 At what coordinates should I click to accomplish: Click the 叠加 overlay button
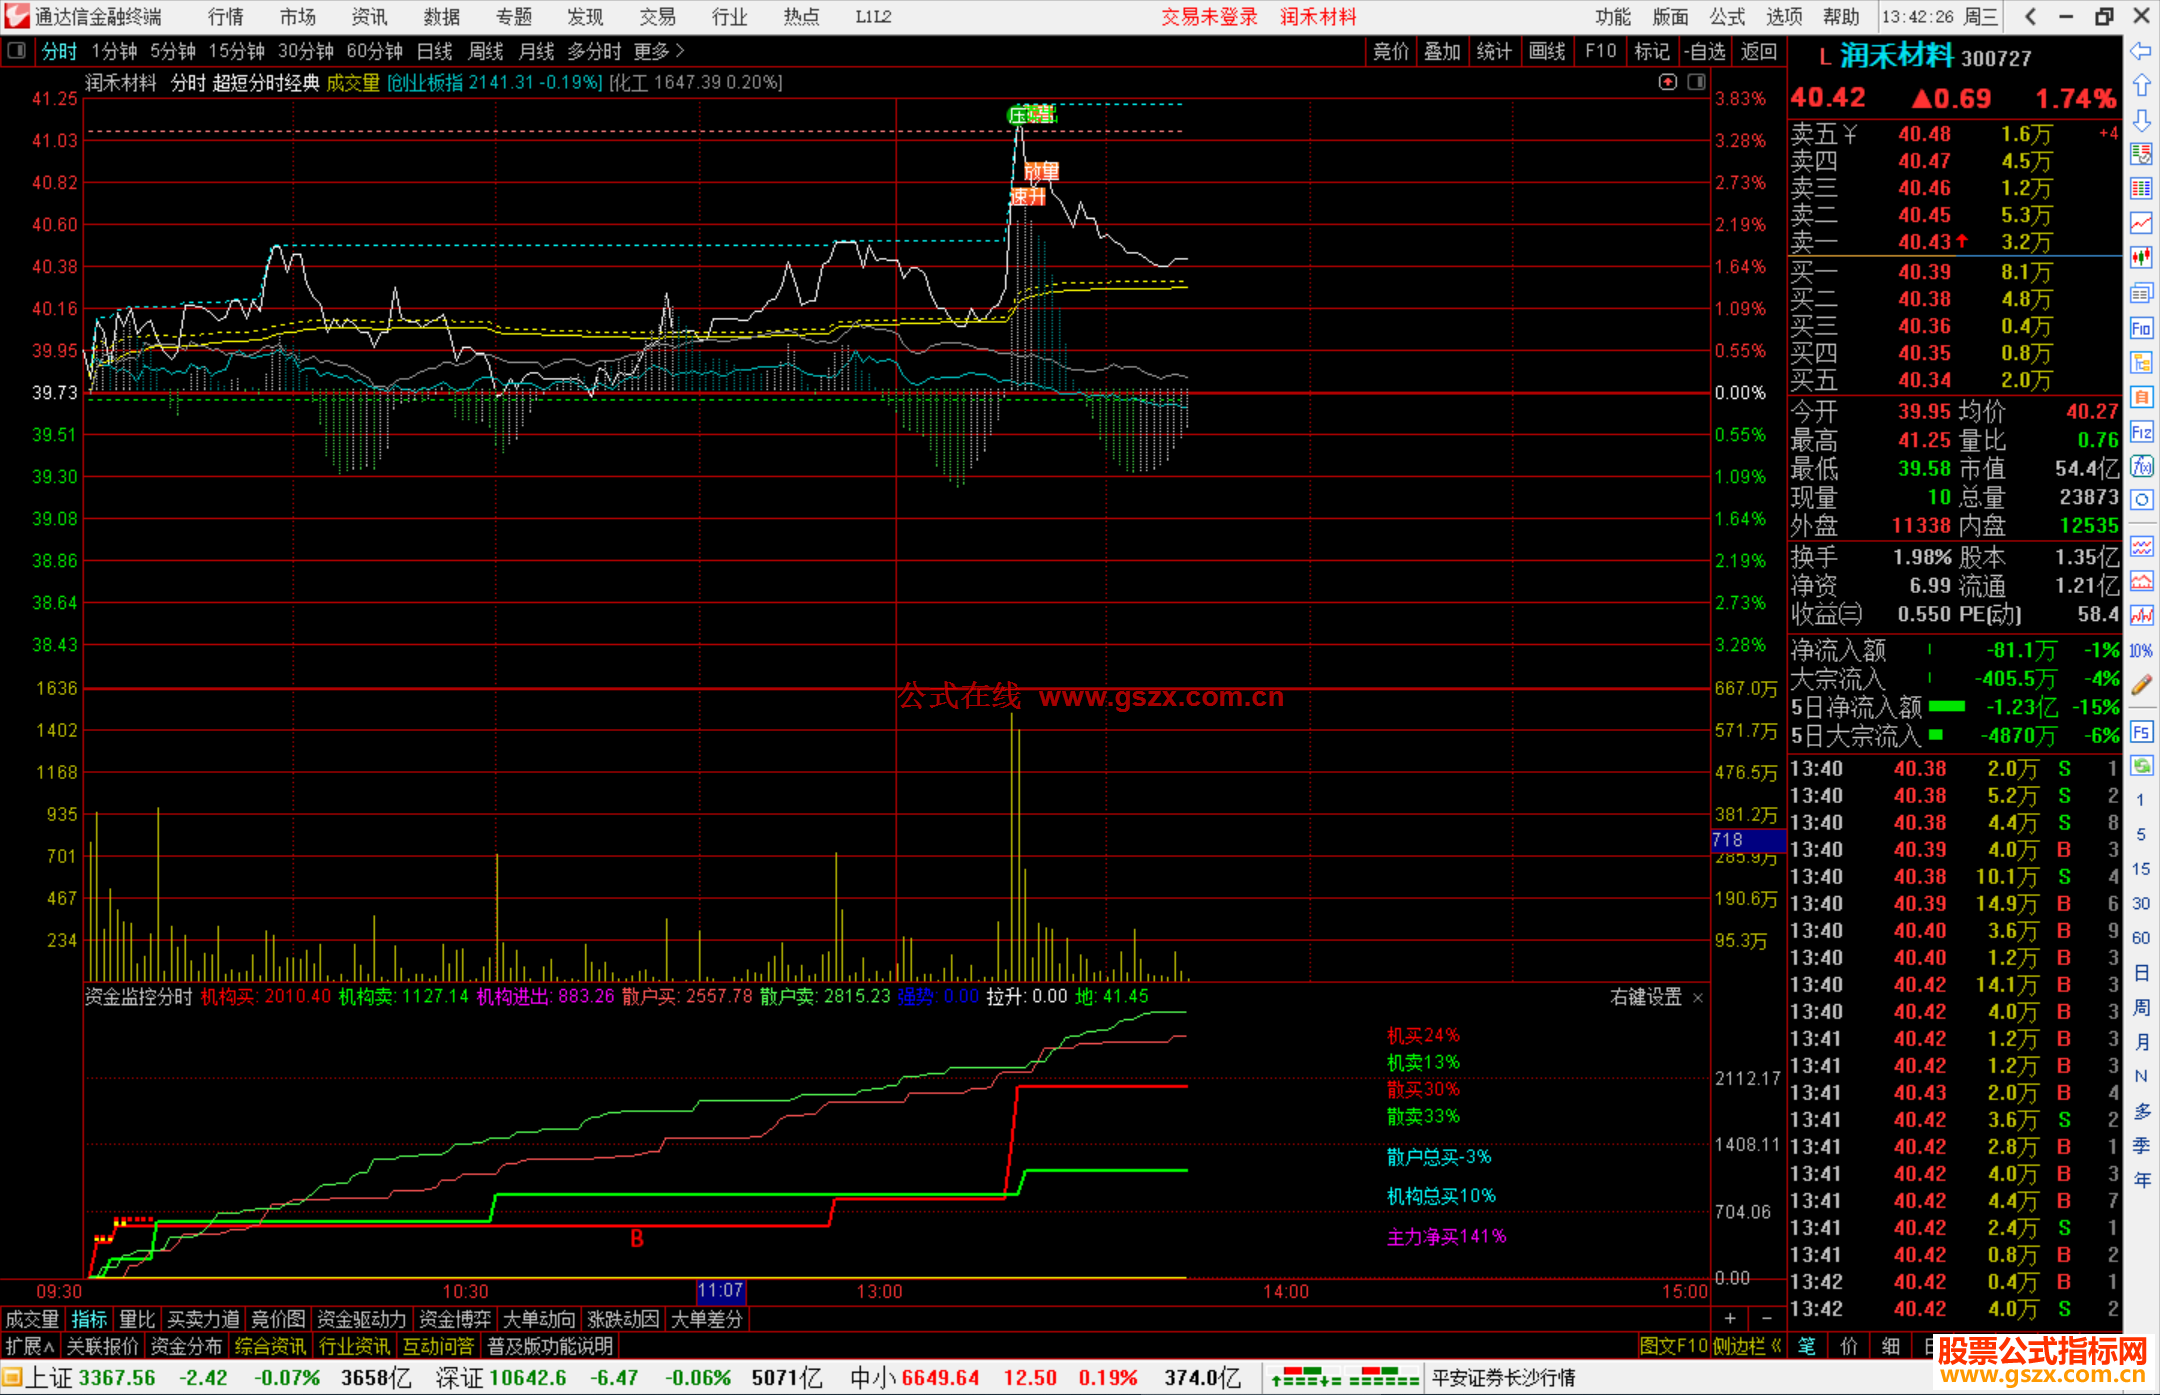[x=1443, y=51]
